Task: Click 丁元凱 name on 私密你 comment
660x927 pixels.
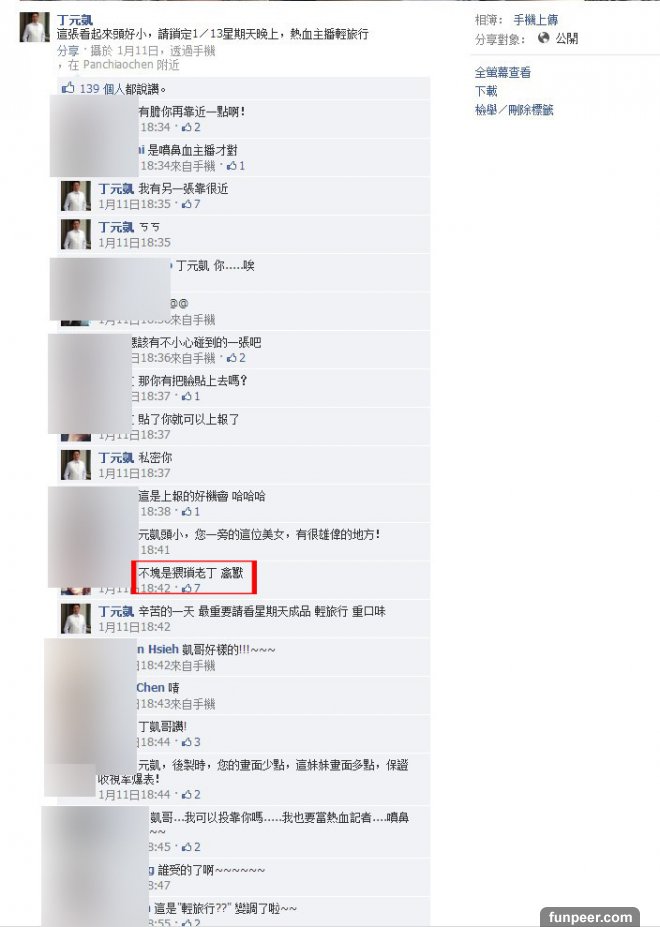Action: click(116, 458)
